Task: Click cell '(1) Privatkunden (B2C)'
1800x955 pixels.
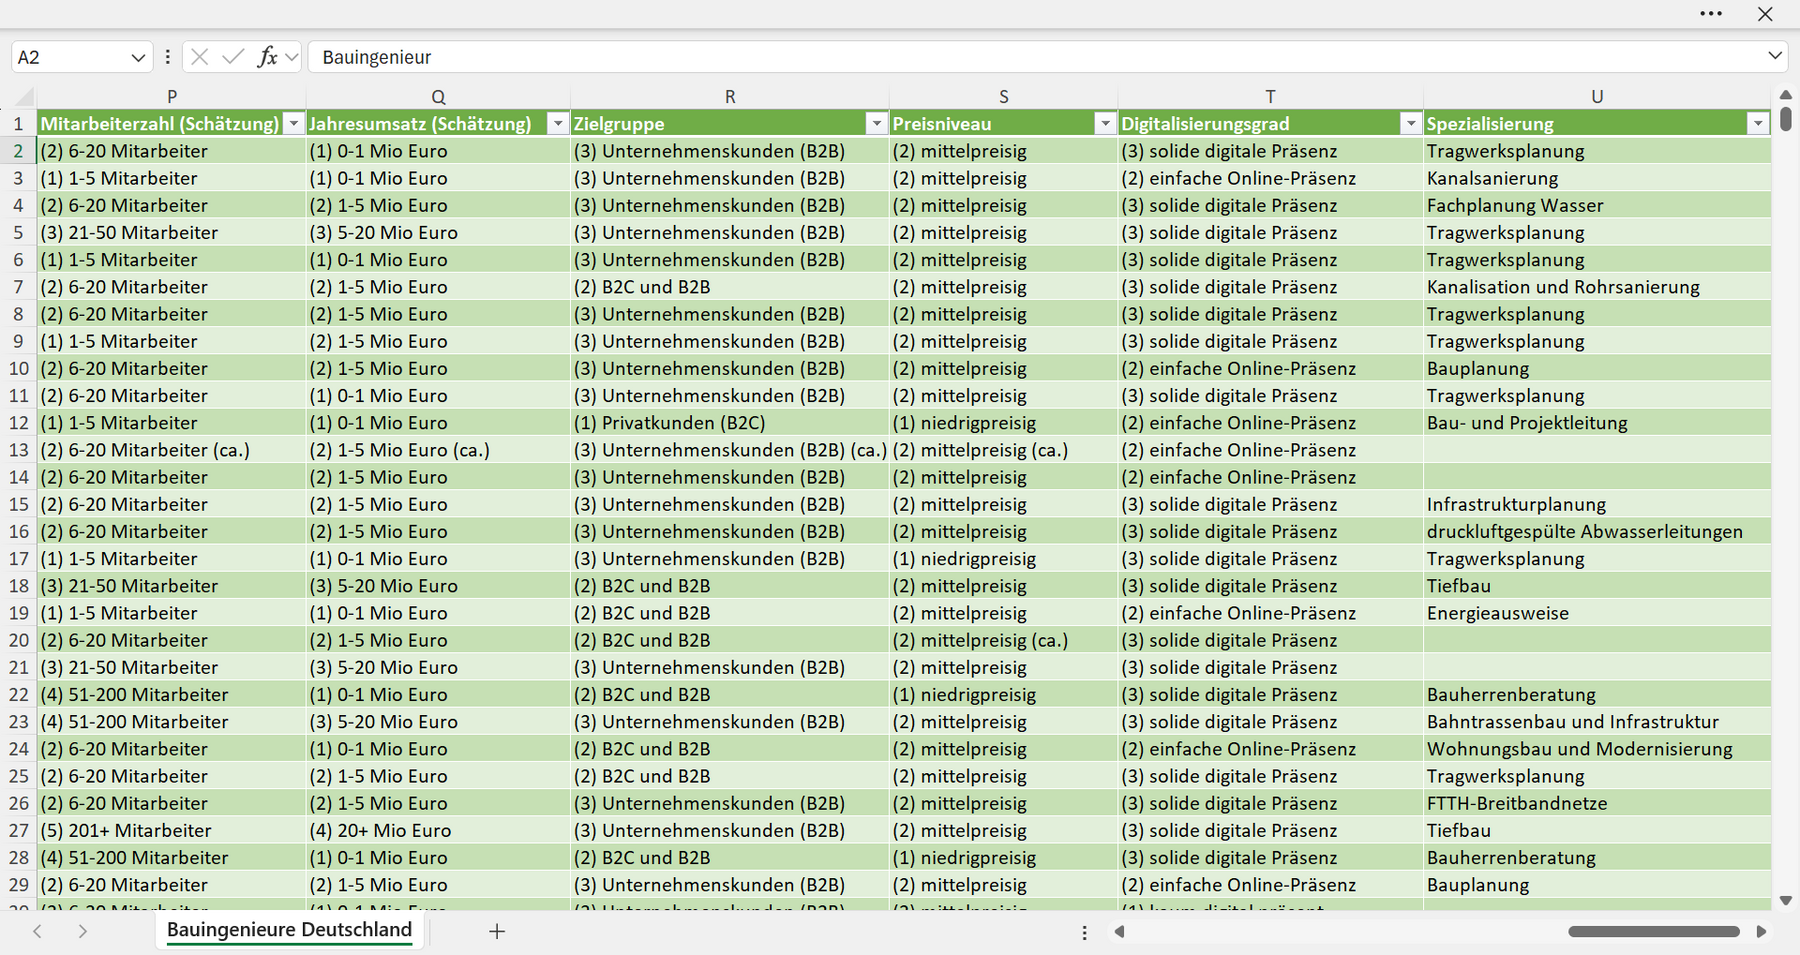Action: [730, 423]
